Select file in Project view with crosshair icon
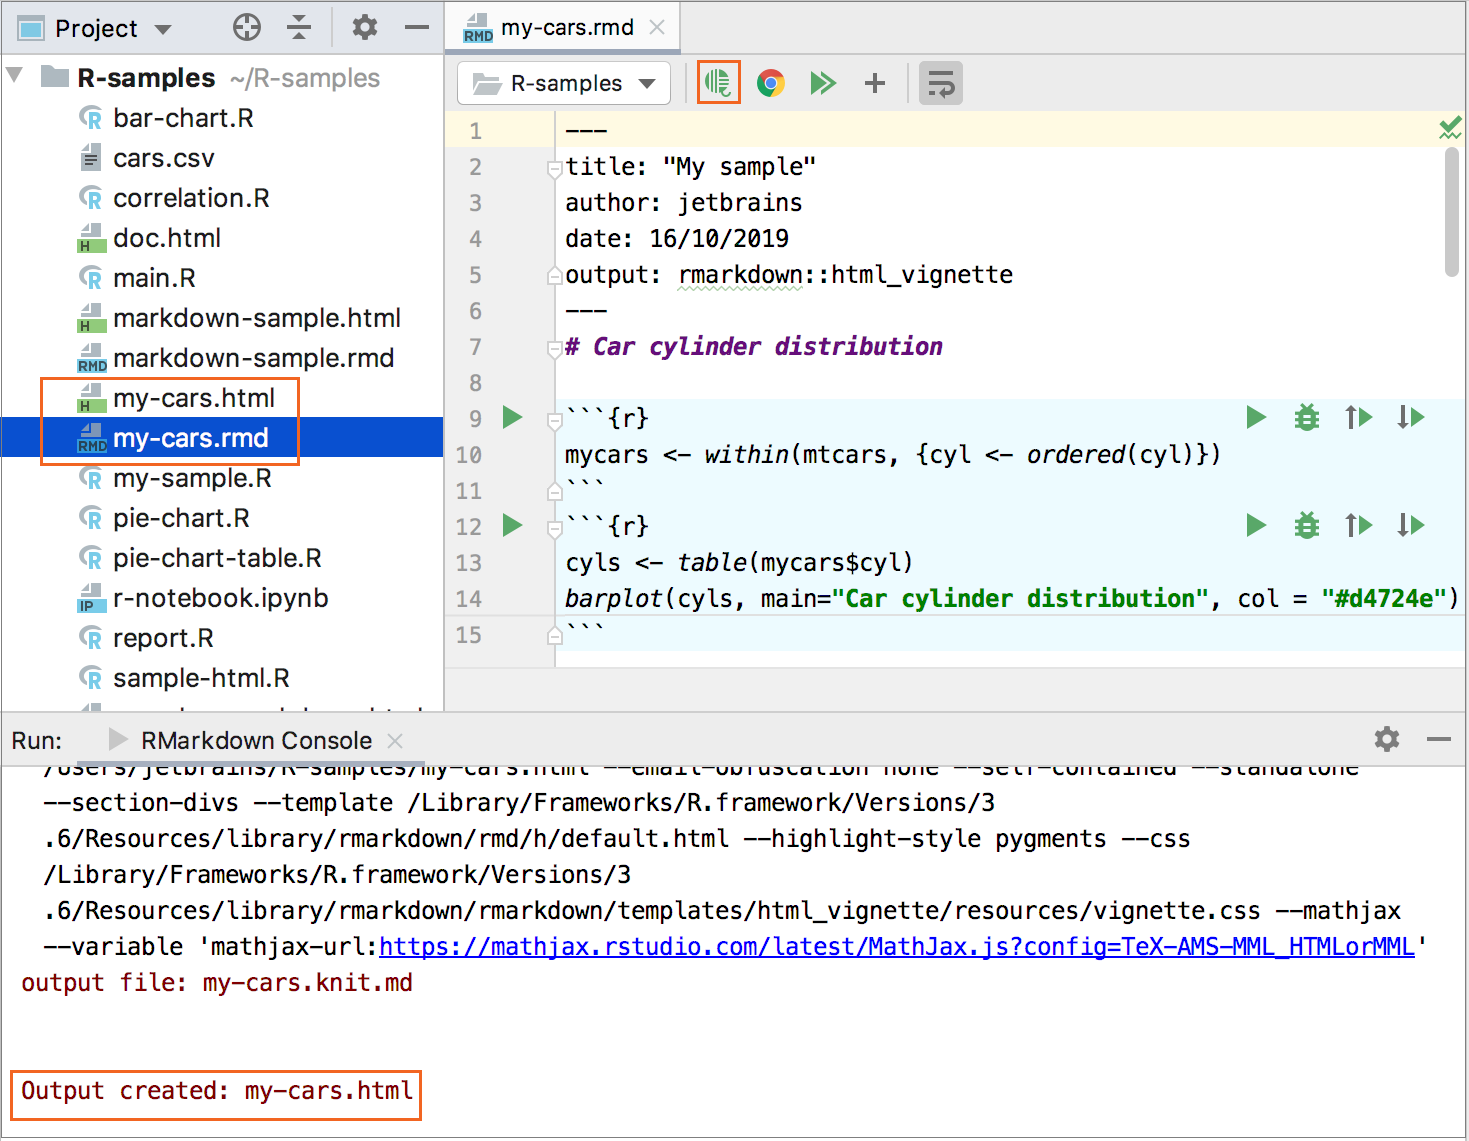Screen dimensions: 1469x1141 [246, 27]
